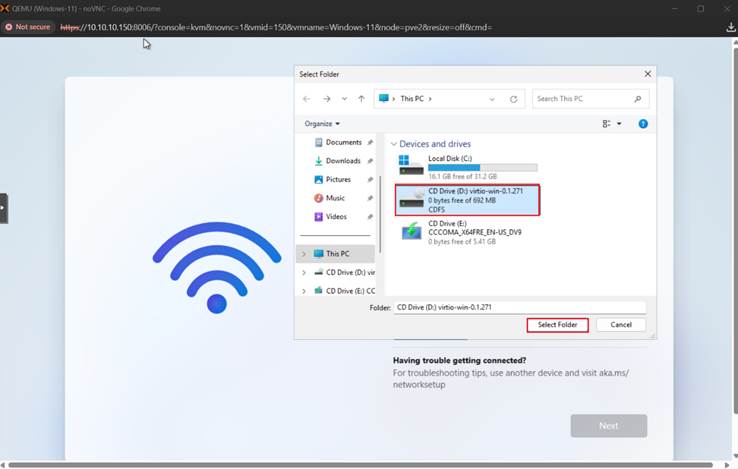Viewport: 738px width, 469px height.
Task: Collapse the Devices and drives group
Action: [x=394, y=144]
